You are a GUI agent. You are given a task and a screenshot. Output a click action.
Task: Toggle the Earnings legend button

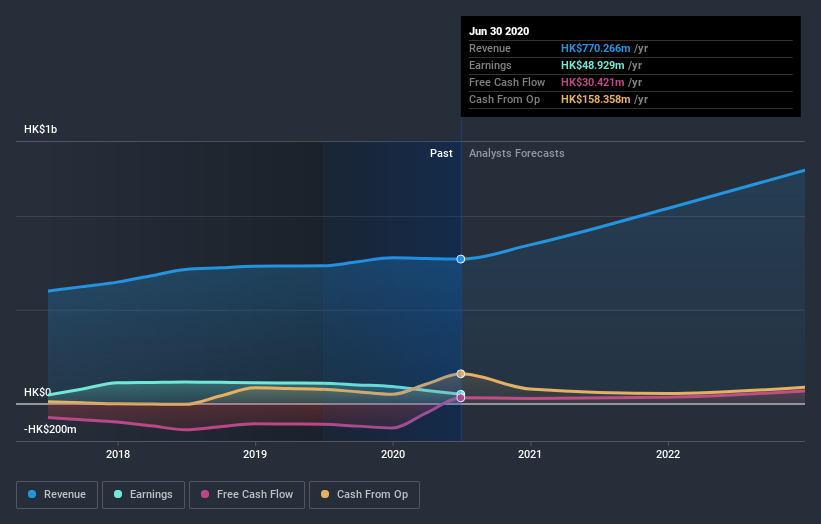pyautogui.click(x=143, y=495)
